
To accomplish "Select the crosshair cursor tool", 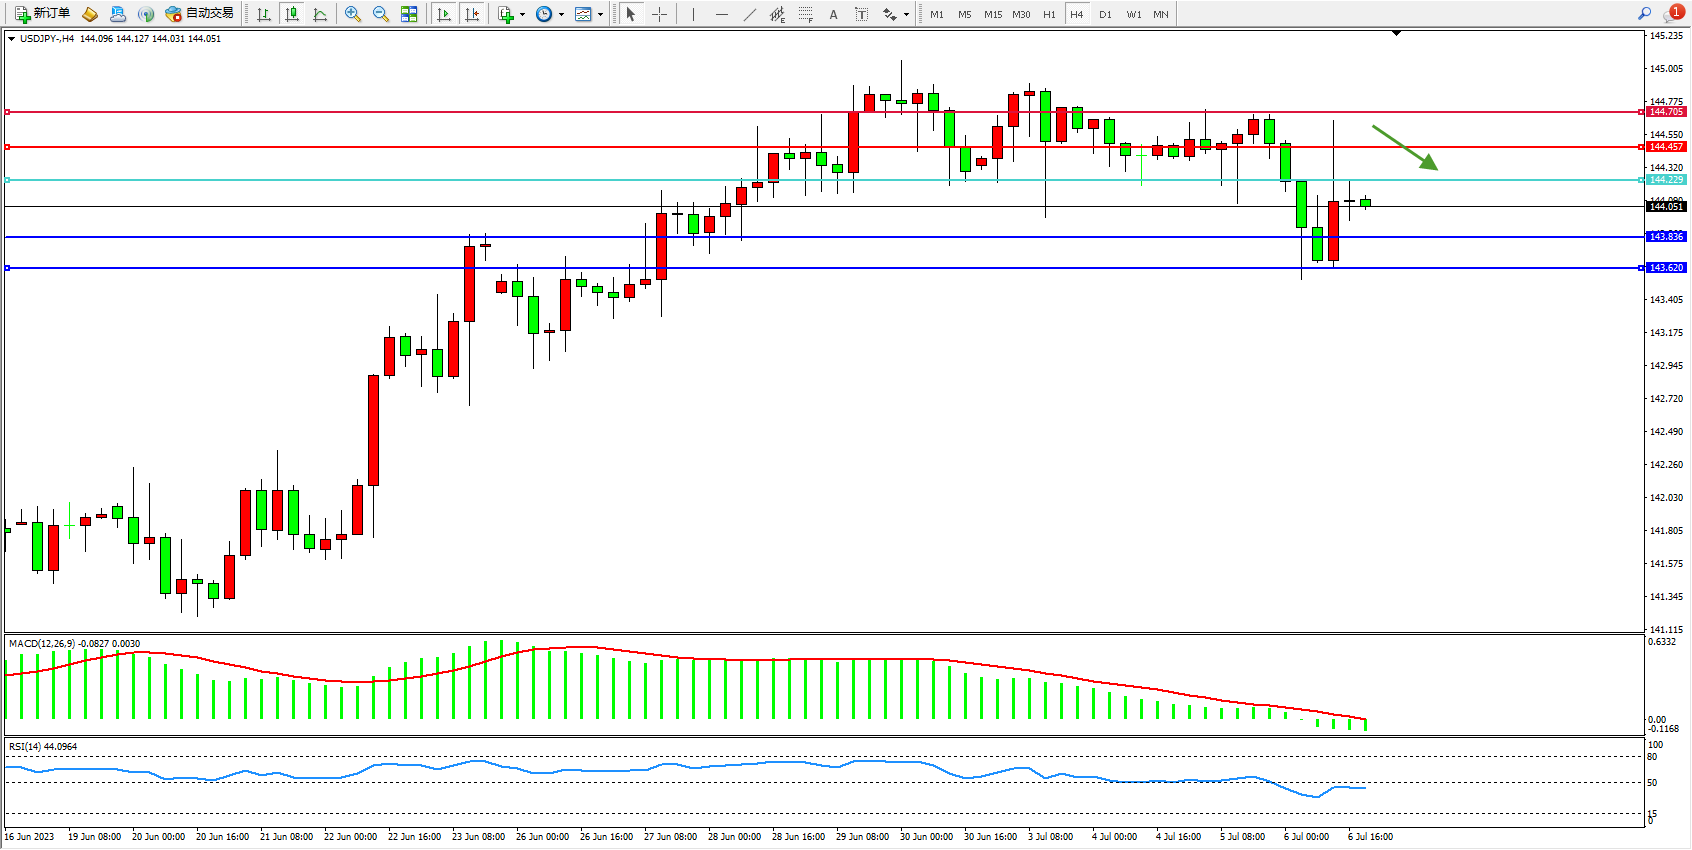I will click(659, 14).
